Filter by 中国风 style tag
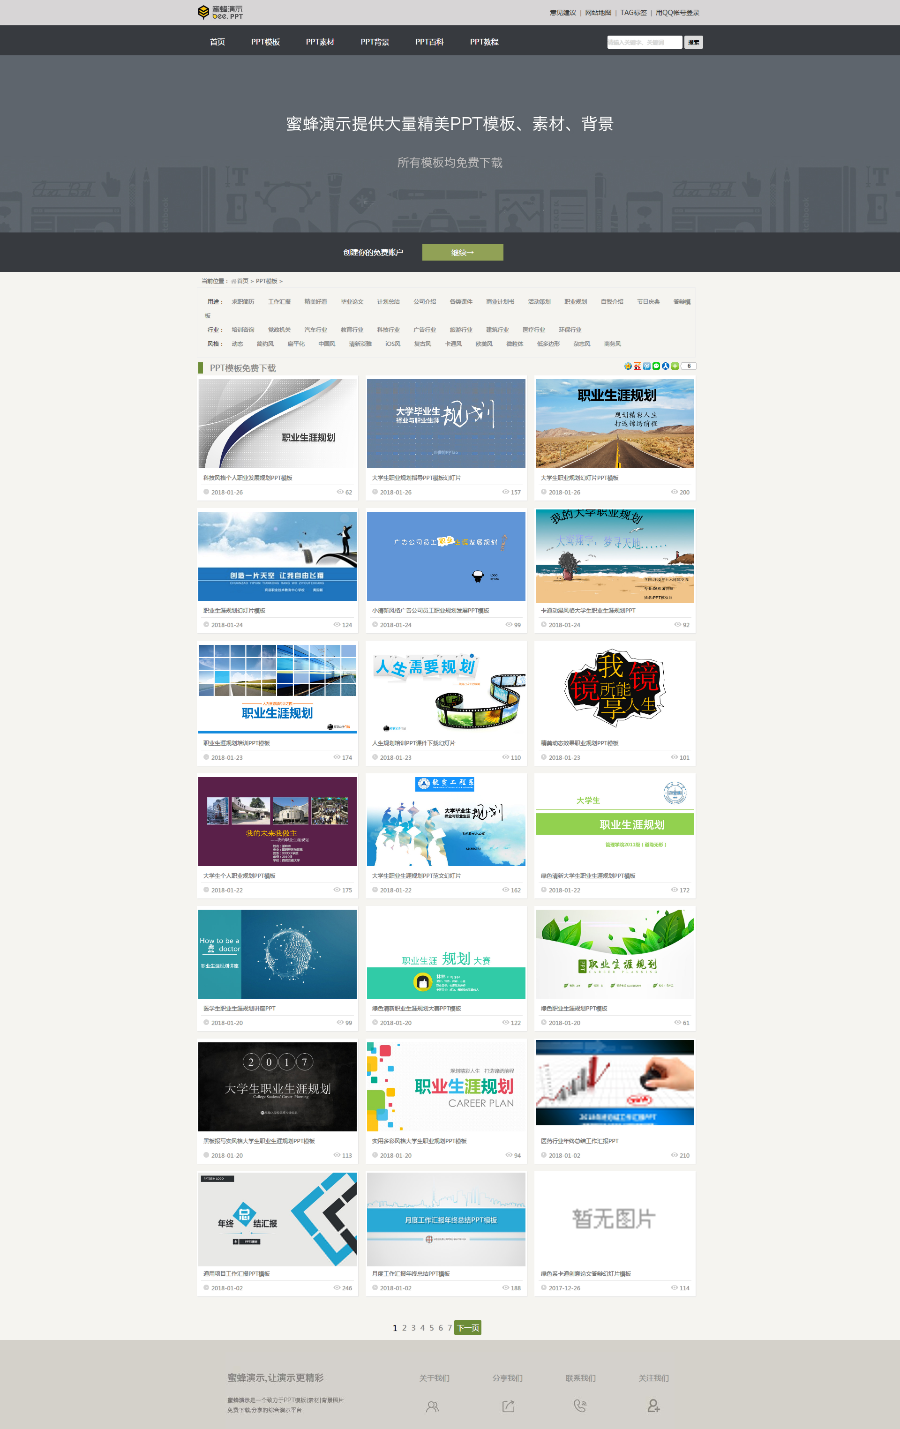This screenshot has height=1429, width=900. point(327,343)
